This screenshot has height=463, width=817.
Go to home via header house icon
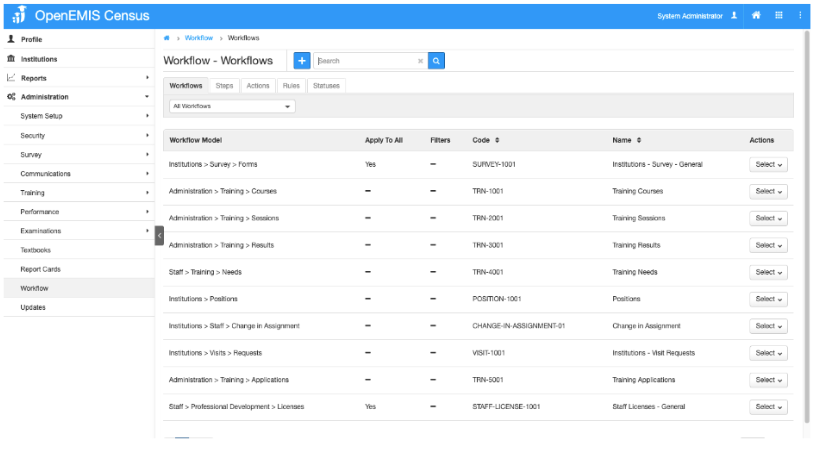(x=756, y=16)
